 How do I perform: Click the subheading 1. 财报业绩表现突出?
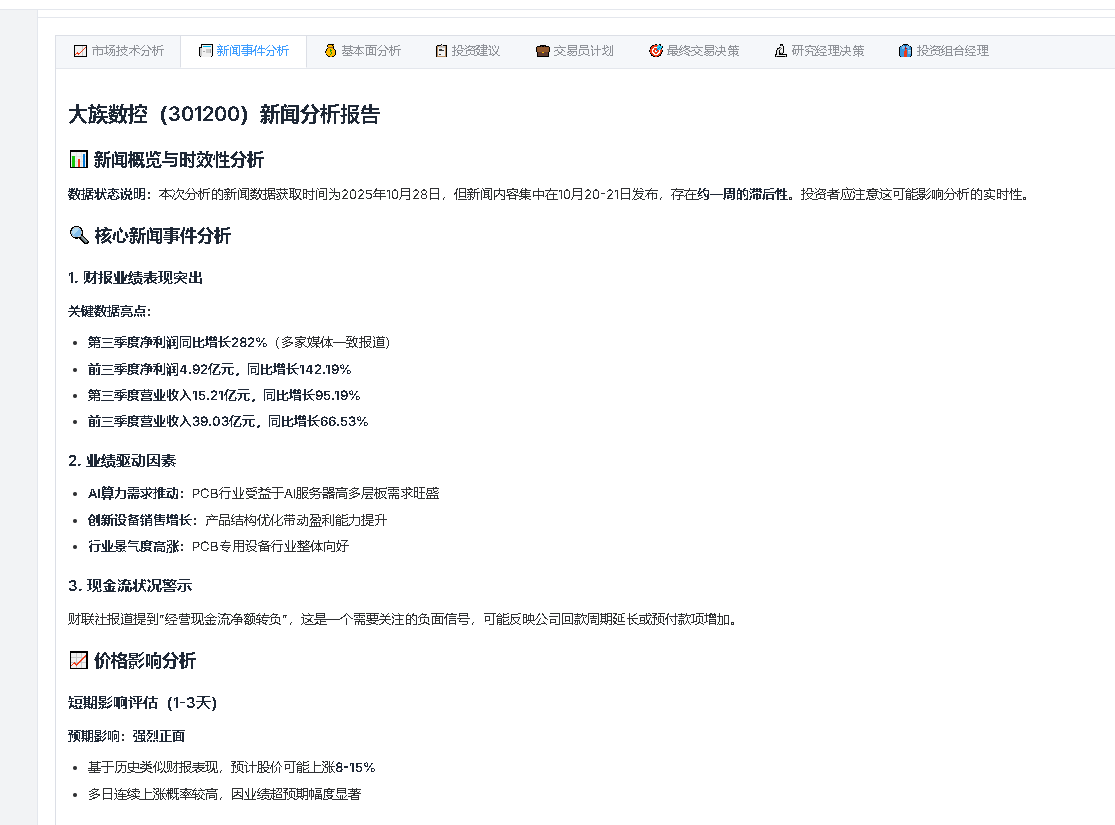(x=135, y=277)
